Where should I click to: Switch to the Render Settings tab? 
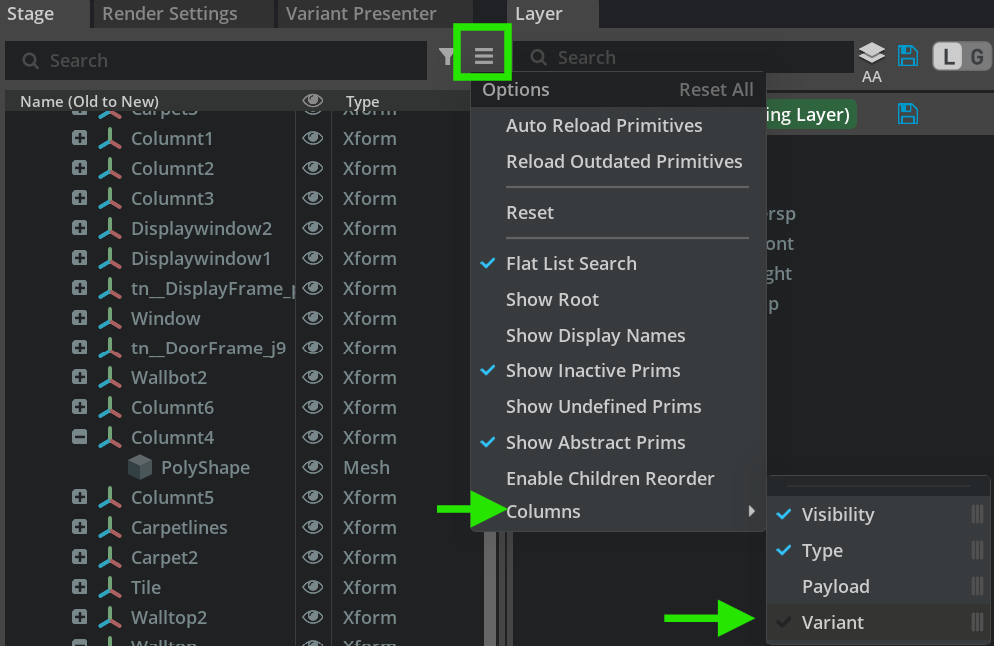click(x=170, y=14)
